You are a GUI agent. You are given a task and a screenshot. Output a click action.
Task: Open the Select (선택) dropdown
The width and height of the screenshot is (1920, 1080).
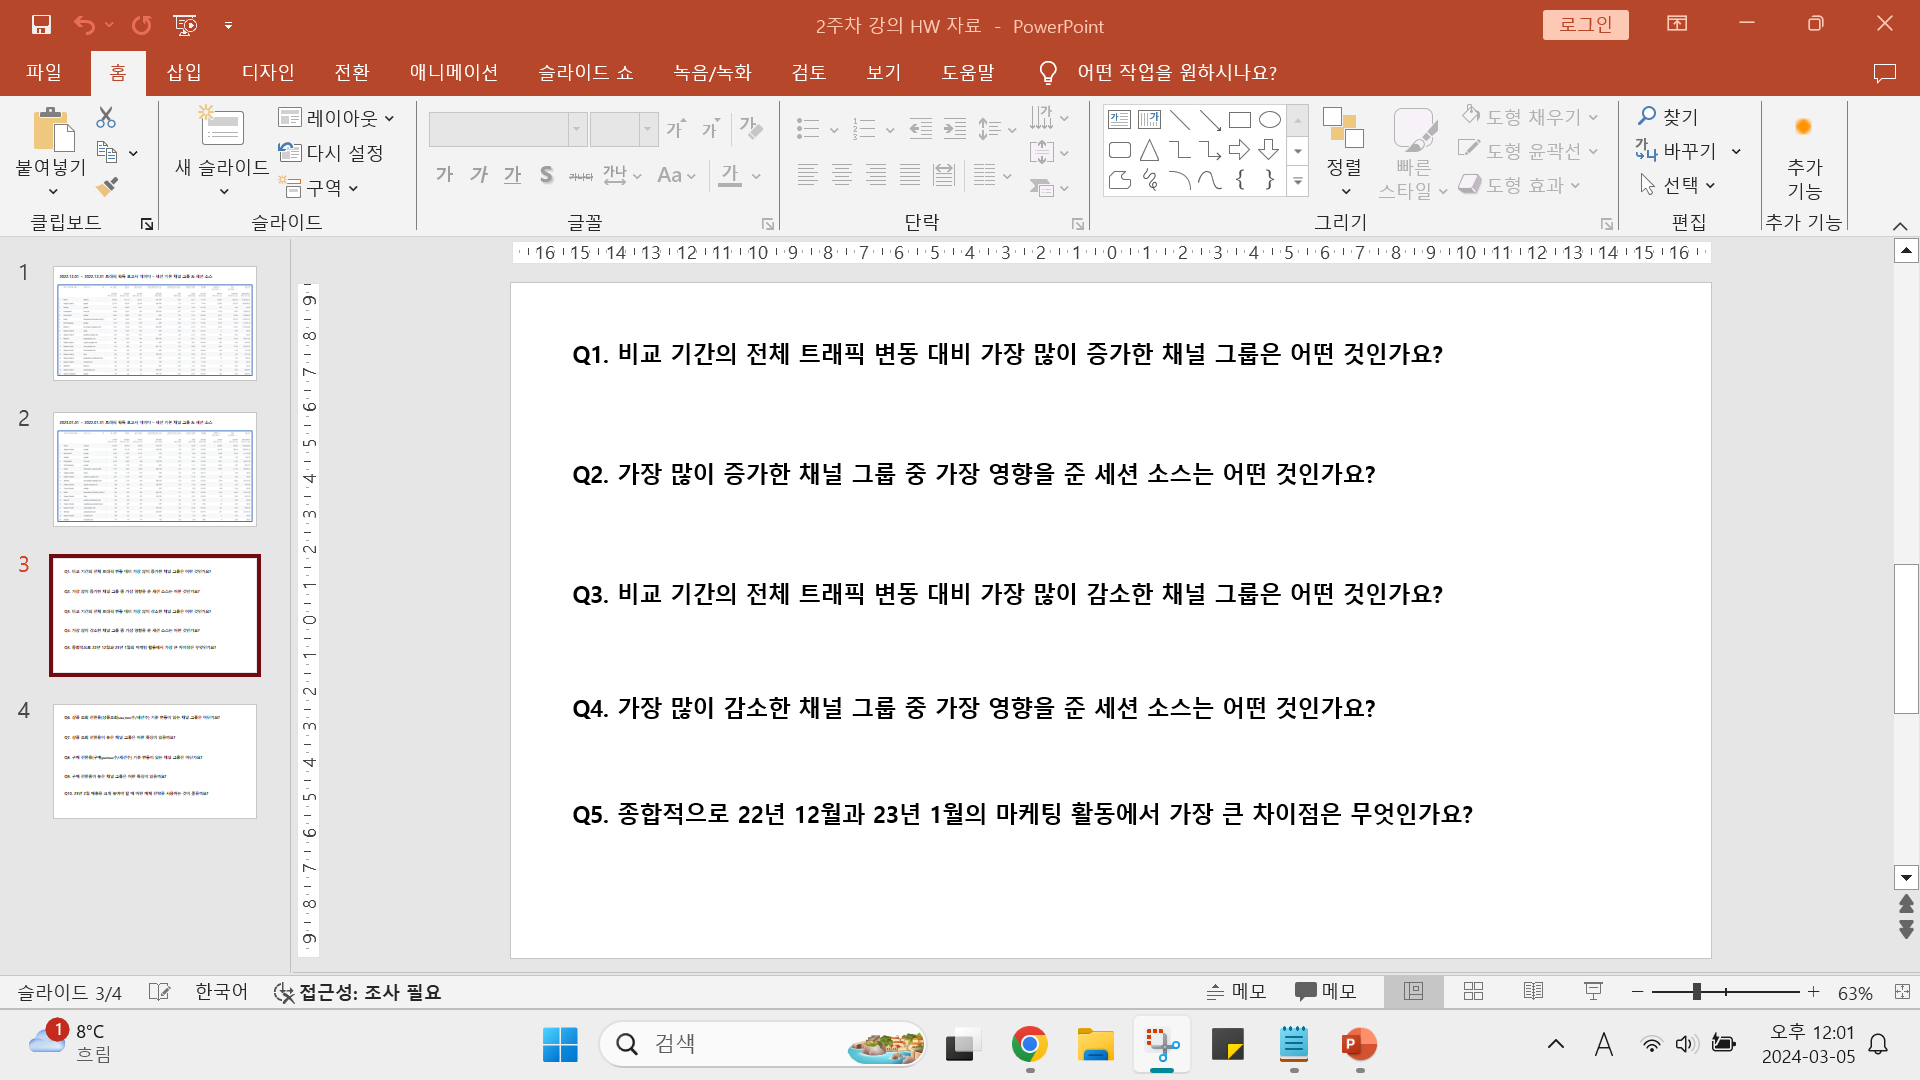pyautogui.click(x=1677, y=185)
